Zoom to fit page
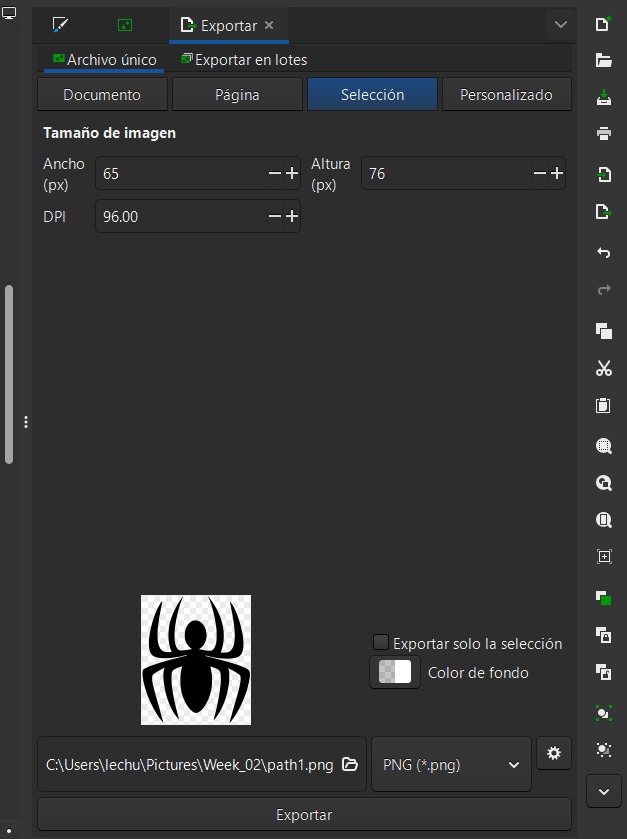 (603, 520)
